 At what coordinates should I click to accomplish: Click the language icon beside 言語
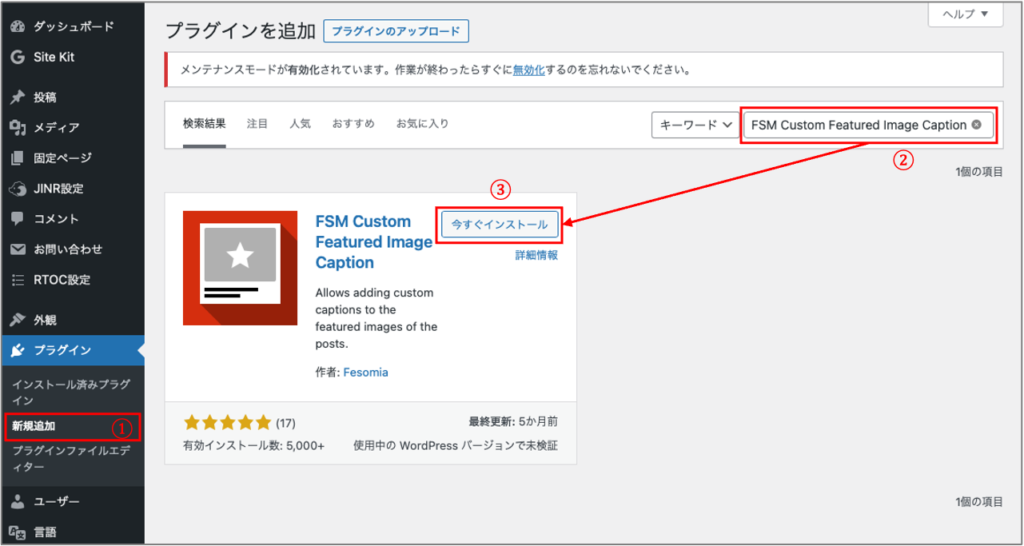coord(18,532)
